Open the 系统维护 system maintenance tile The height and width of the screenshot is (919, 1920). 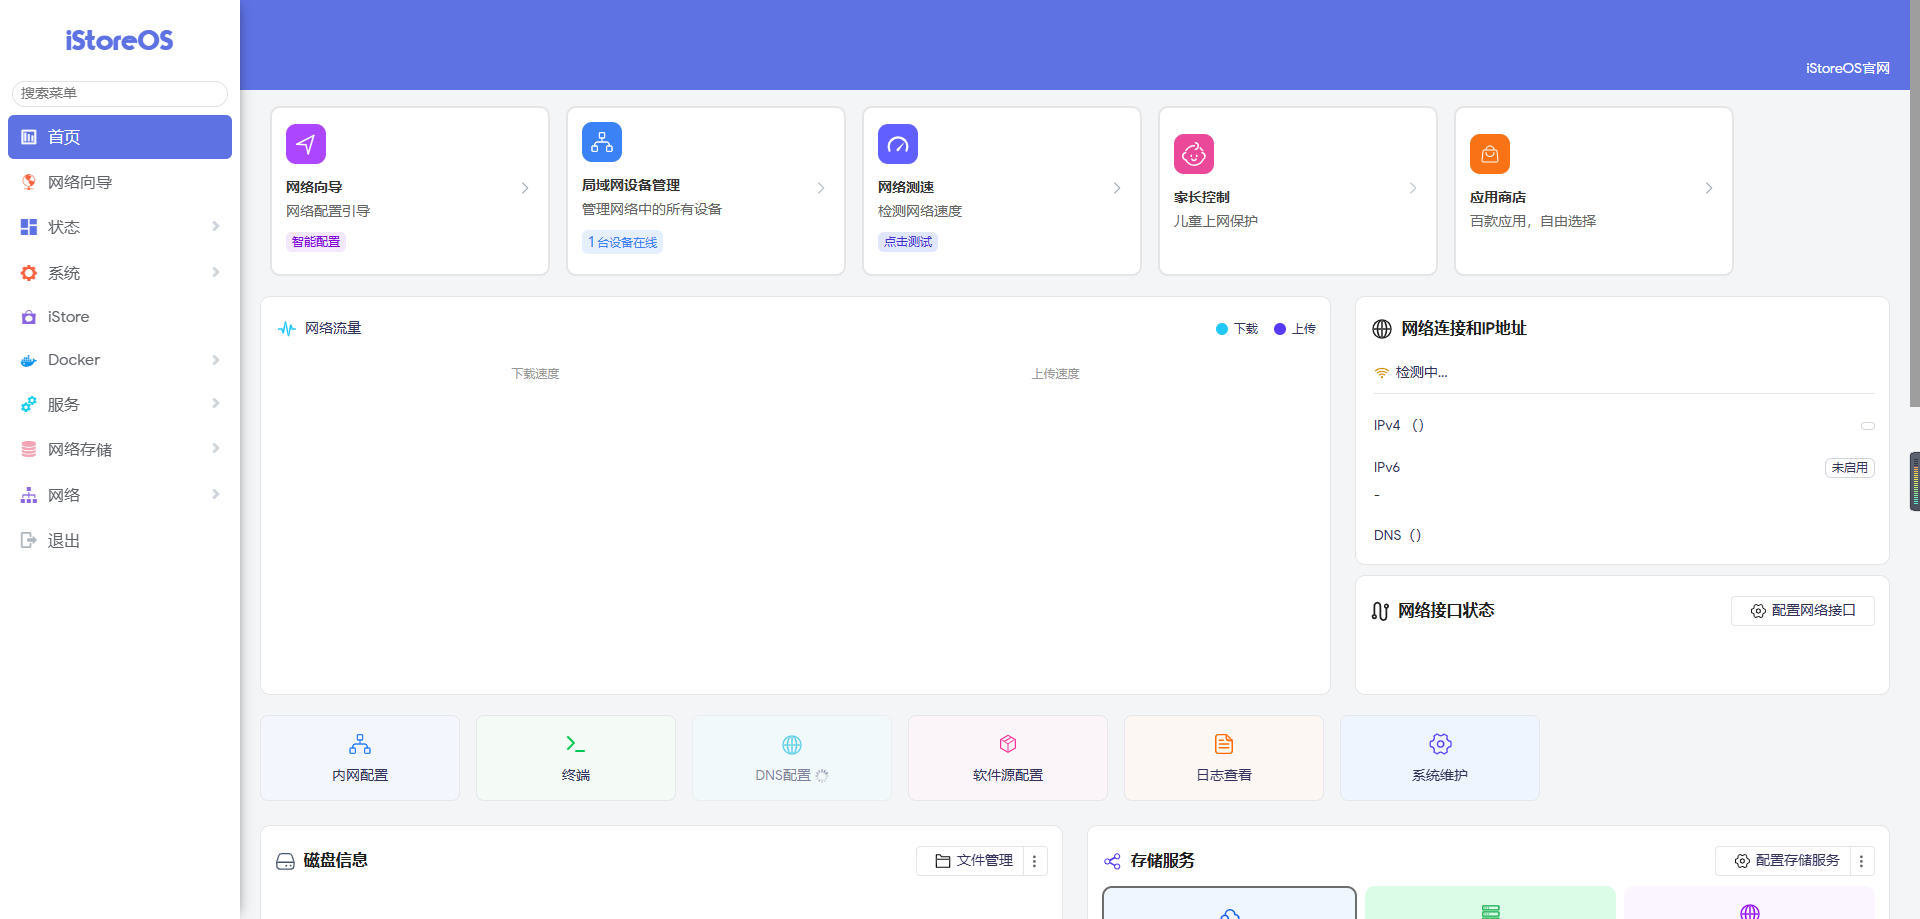pyautogui.click(x=1440, y=757)
